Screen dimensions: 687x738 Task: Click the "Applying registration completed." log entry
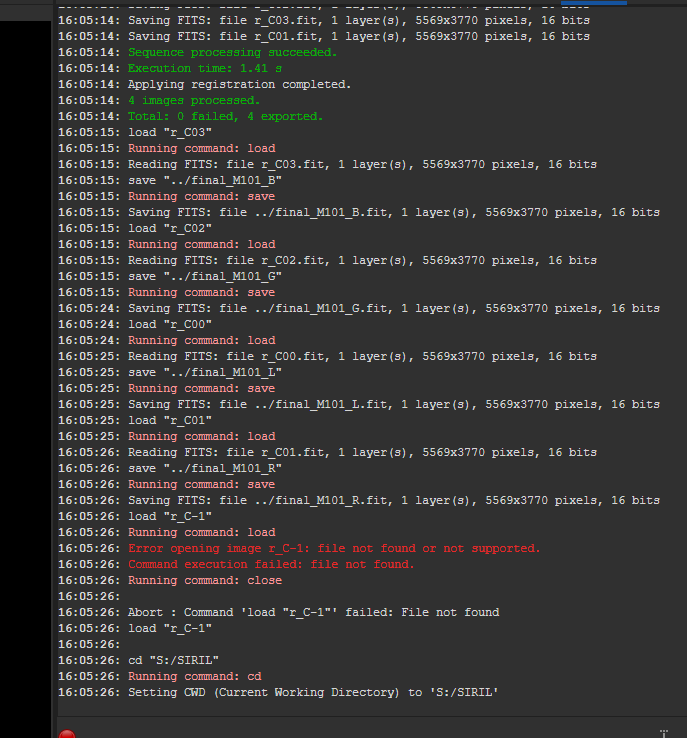coord(239,84)
